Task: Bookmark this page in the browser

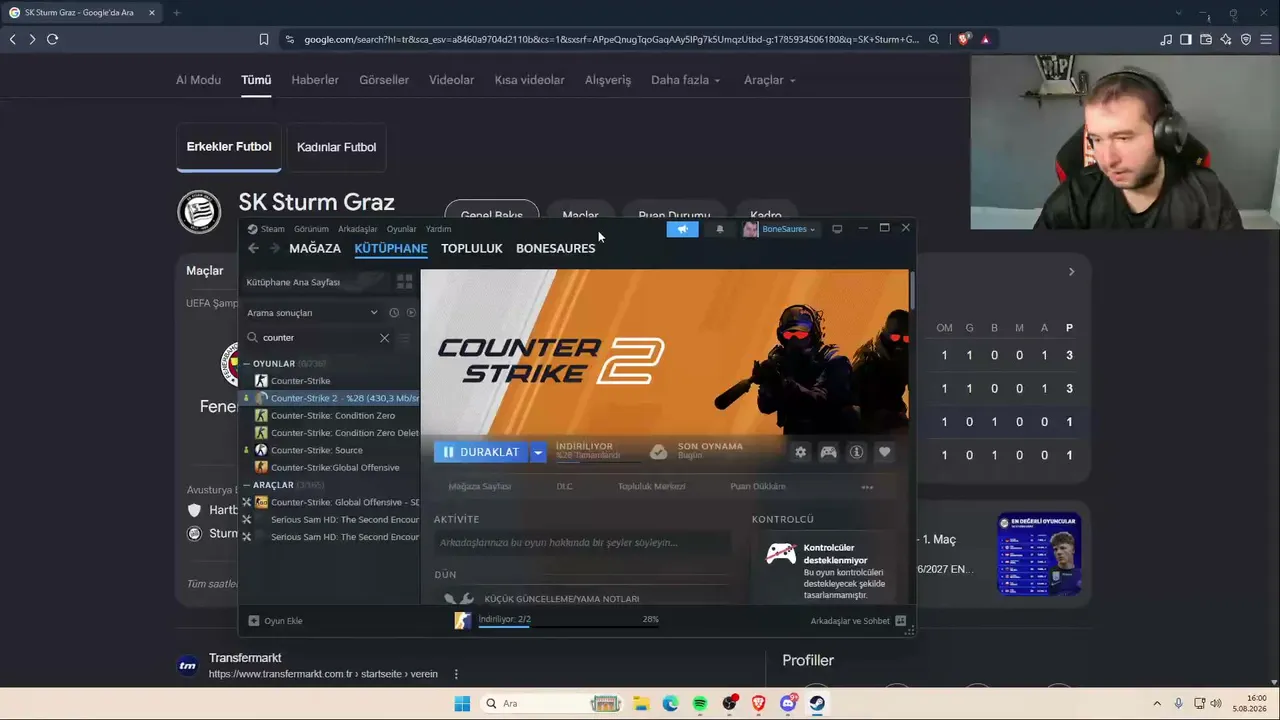Action: [x=264, y=39]
